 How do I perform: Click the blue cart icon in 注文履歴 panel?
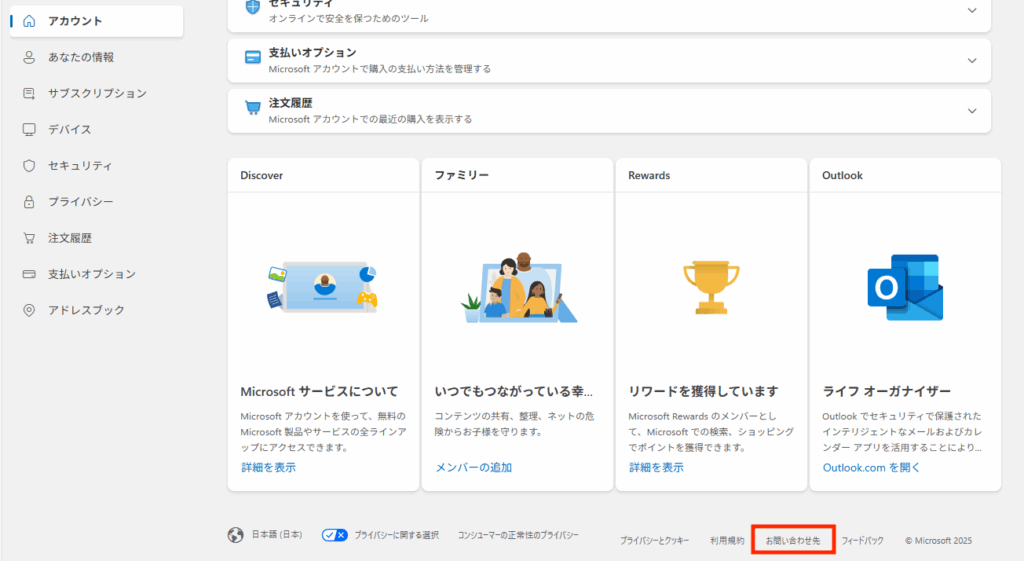(253, 108)
